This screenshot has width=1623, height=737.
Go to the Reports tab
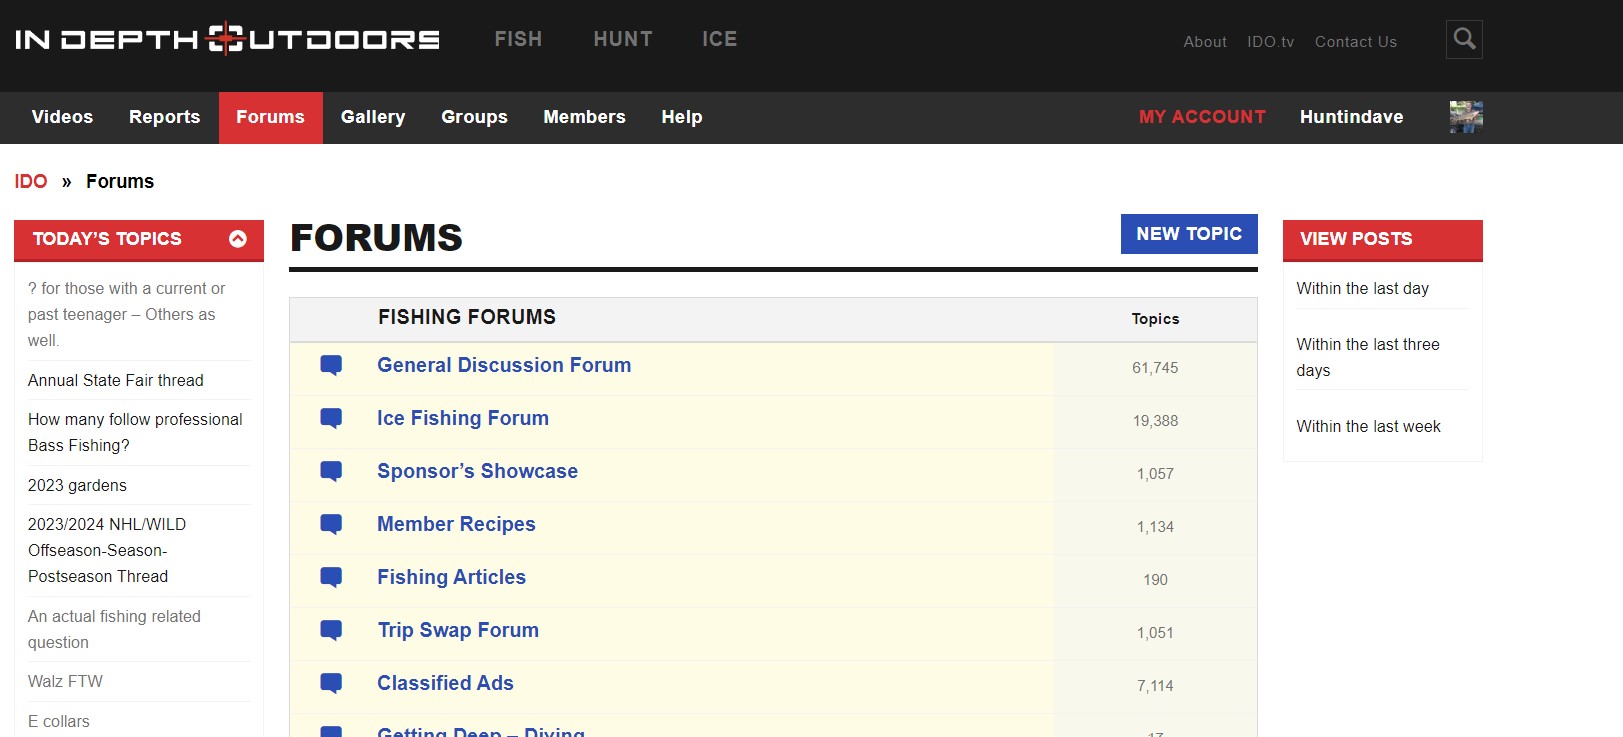tap(164, 117)
